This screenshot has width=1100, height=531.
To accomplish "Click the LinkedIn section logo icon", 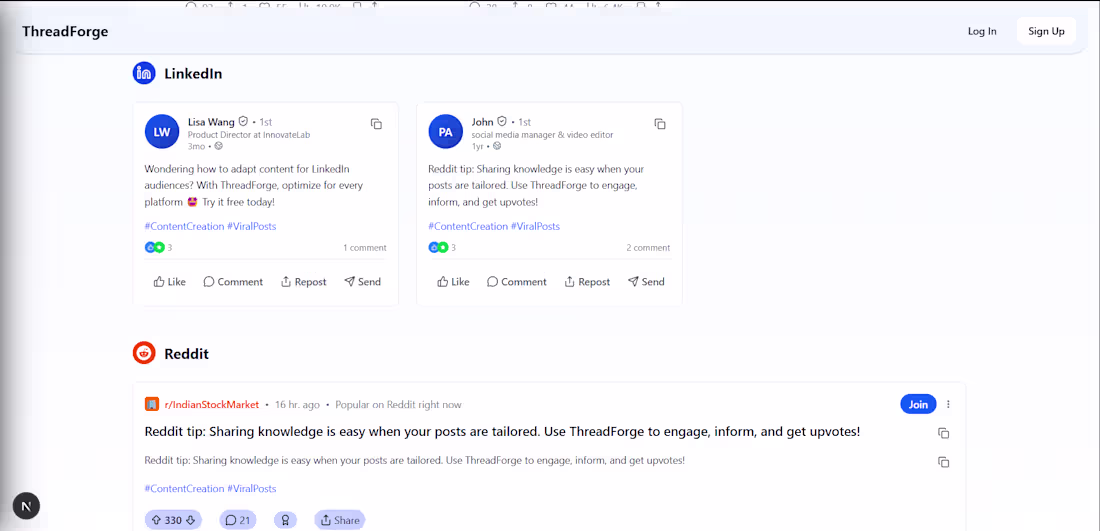I will pyautogui.click(x=144, y=73).
